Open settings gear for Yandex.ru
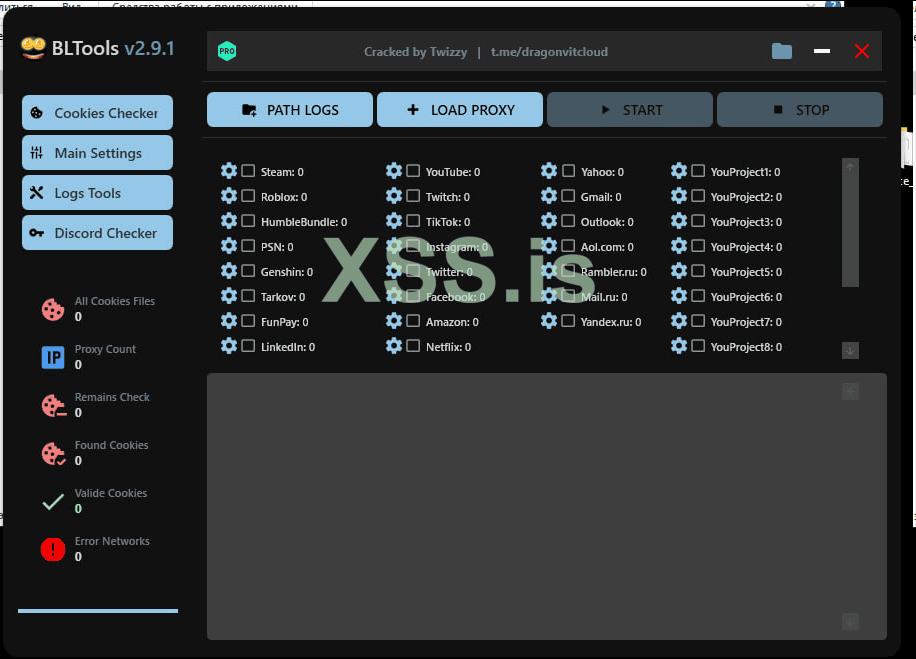 (x=549, y=321)
